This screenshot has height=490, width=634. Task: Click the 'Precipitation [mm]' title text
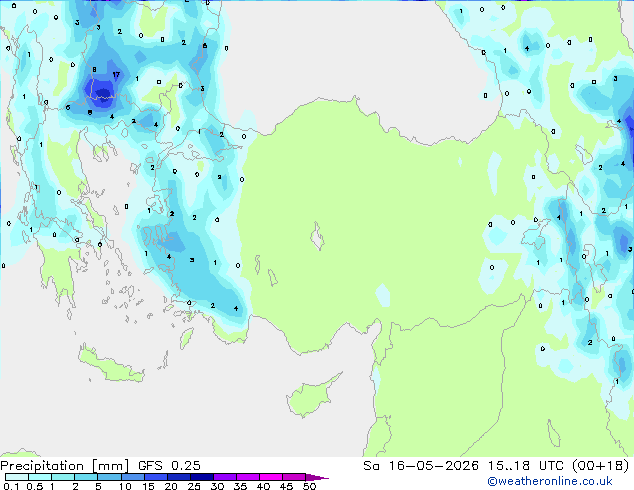coord(65,466)
